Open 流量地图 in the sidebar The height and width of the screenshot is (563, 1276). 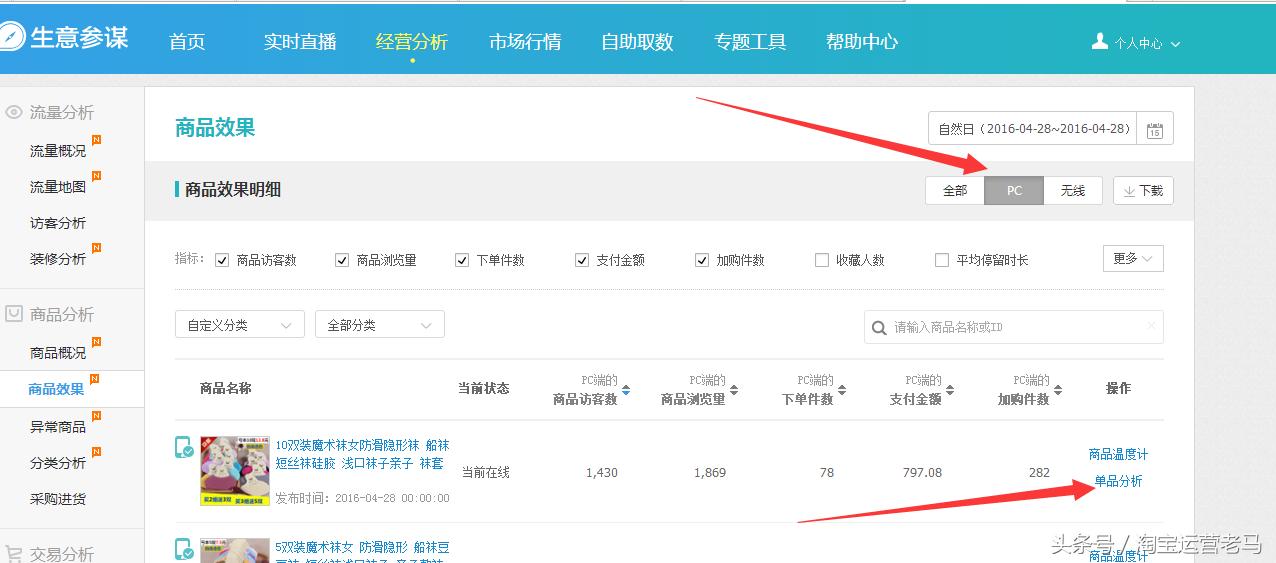pos(58,187)
